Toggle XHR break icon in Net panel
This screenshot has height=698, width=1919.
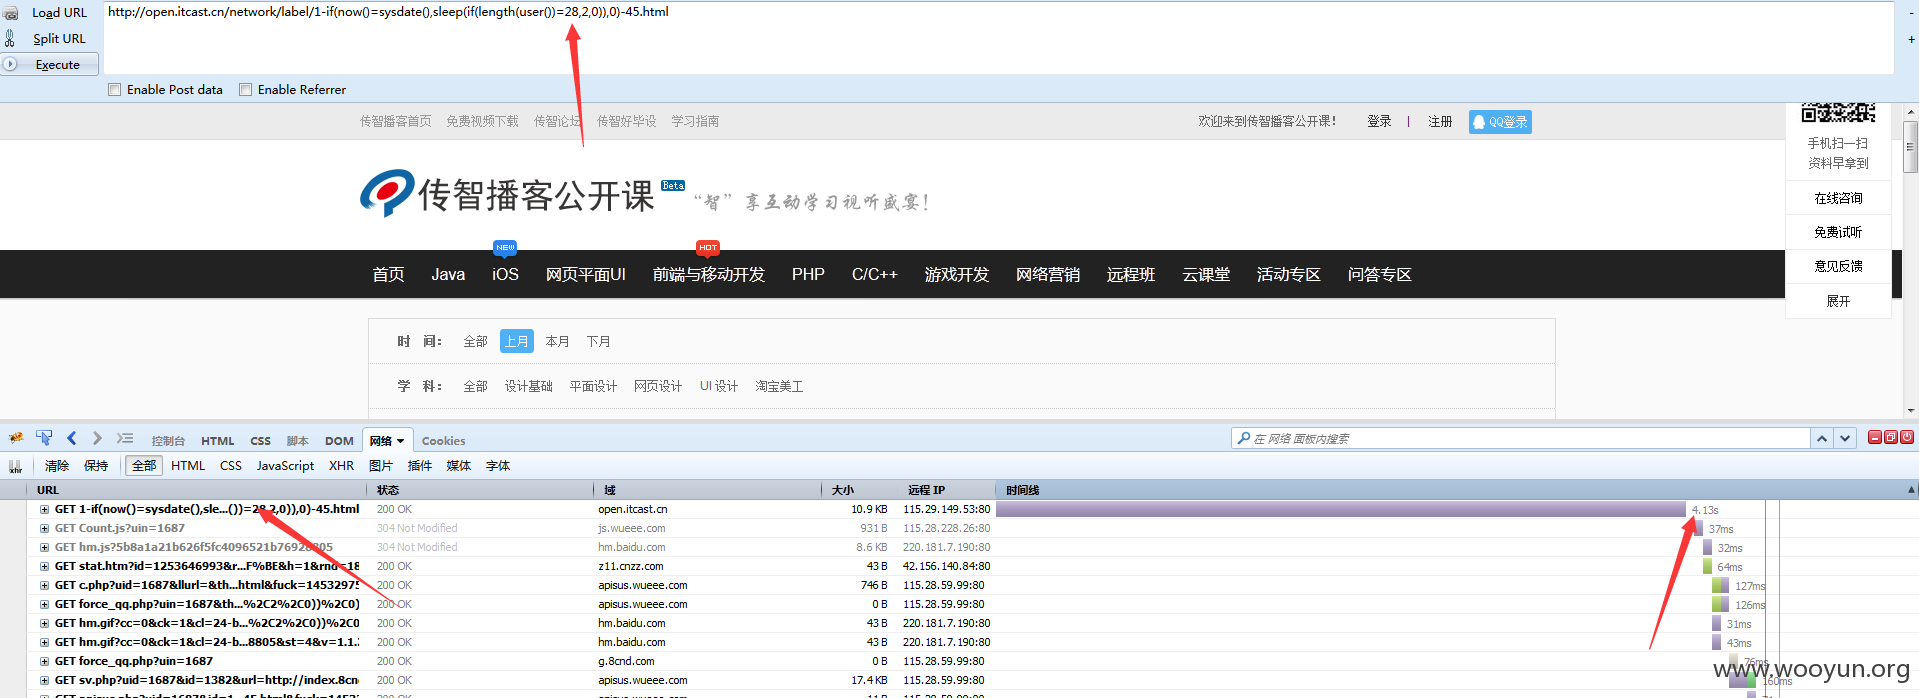click(15, 466)
